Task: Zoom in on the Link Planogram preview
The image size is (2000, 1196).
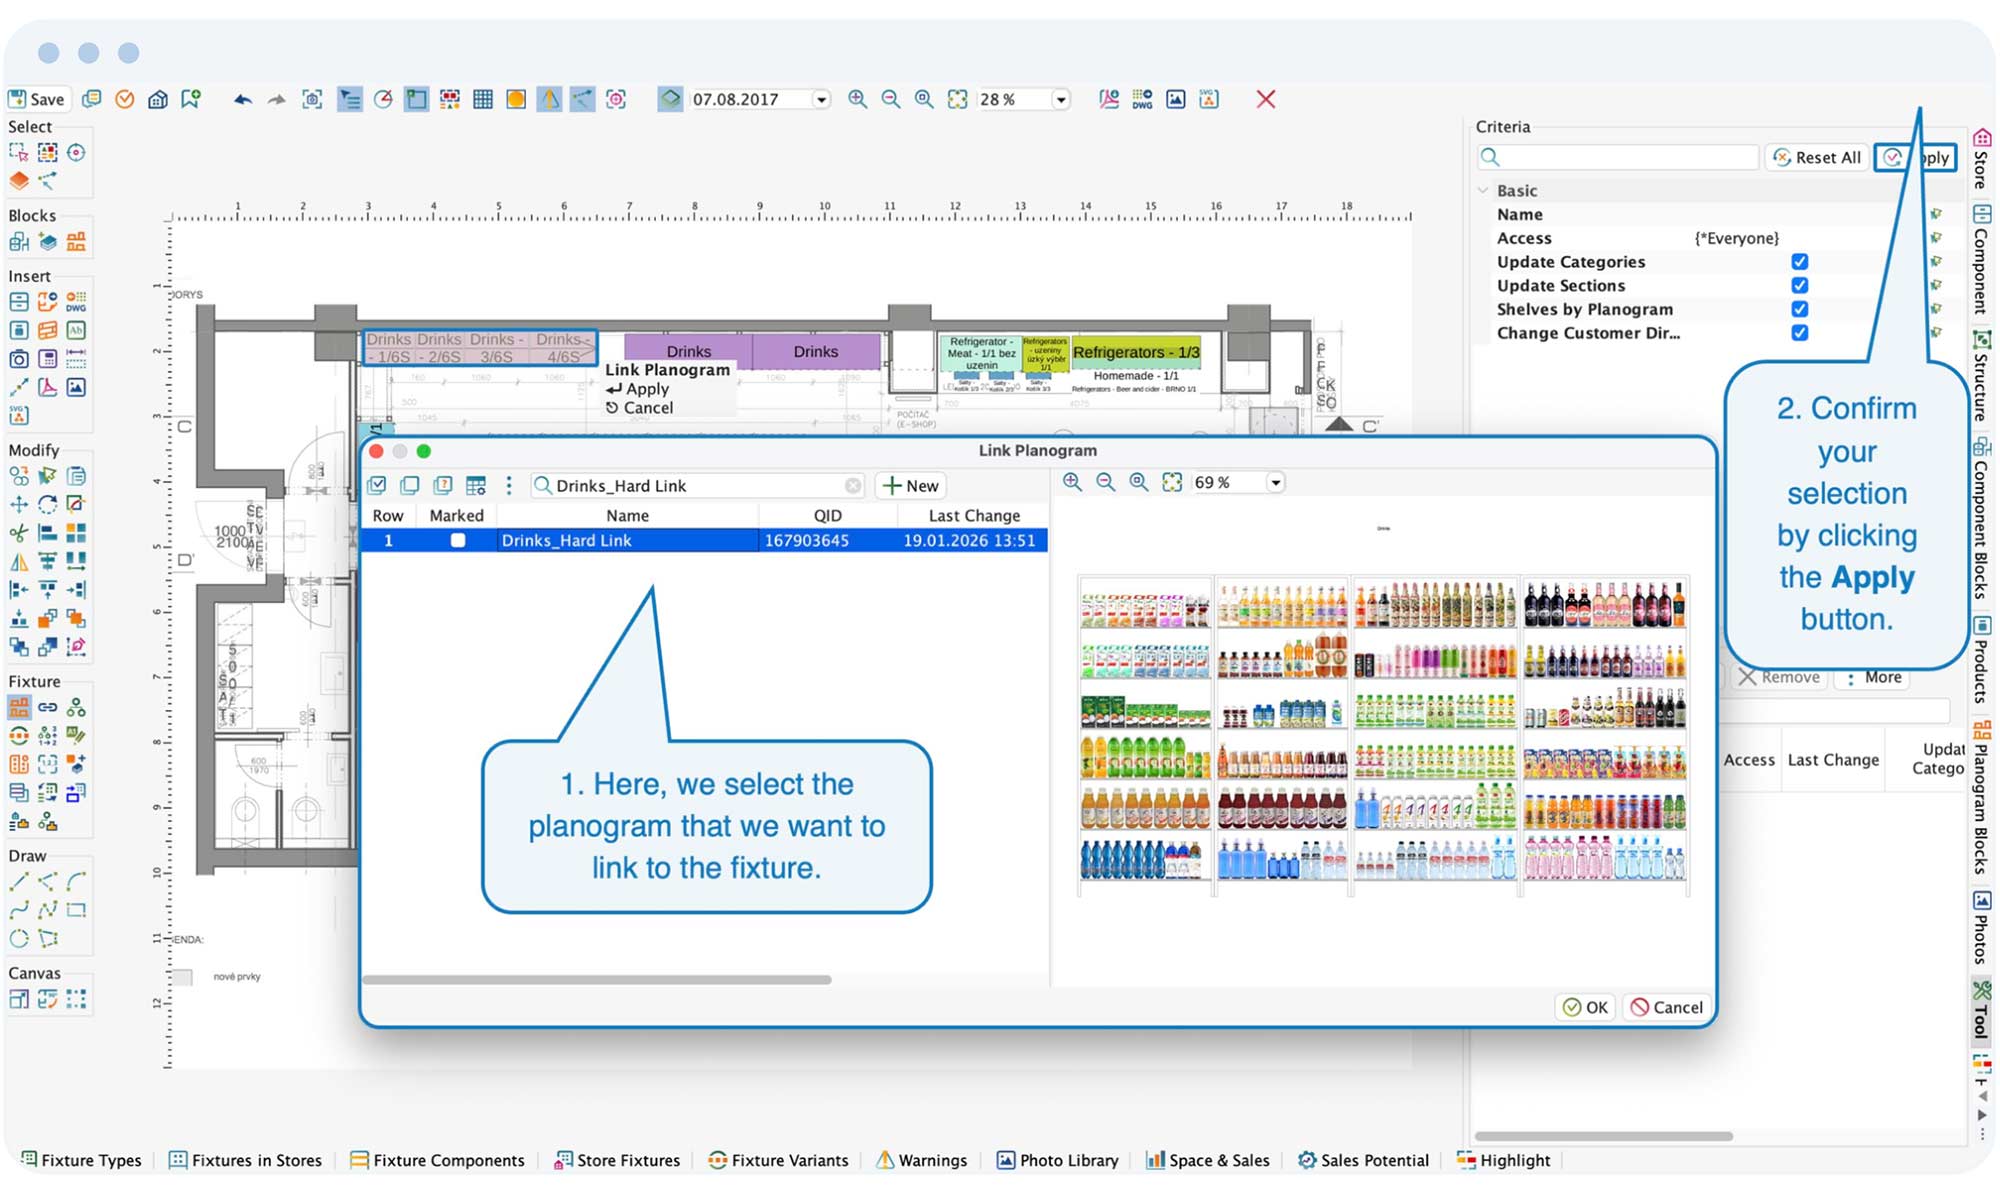Action: point(1072,482)
